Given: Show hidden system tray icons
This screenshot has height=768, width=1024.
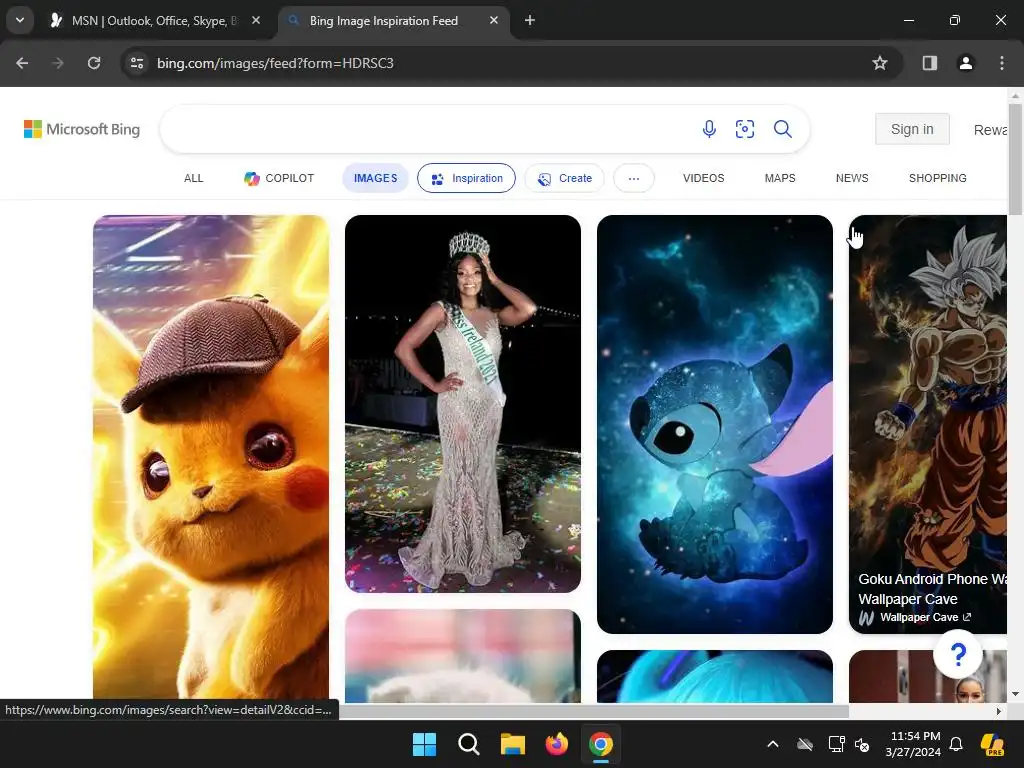Looking at the screenshot, I should [773, 744].
